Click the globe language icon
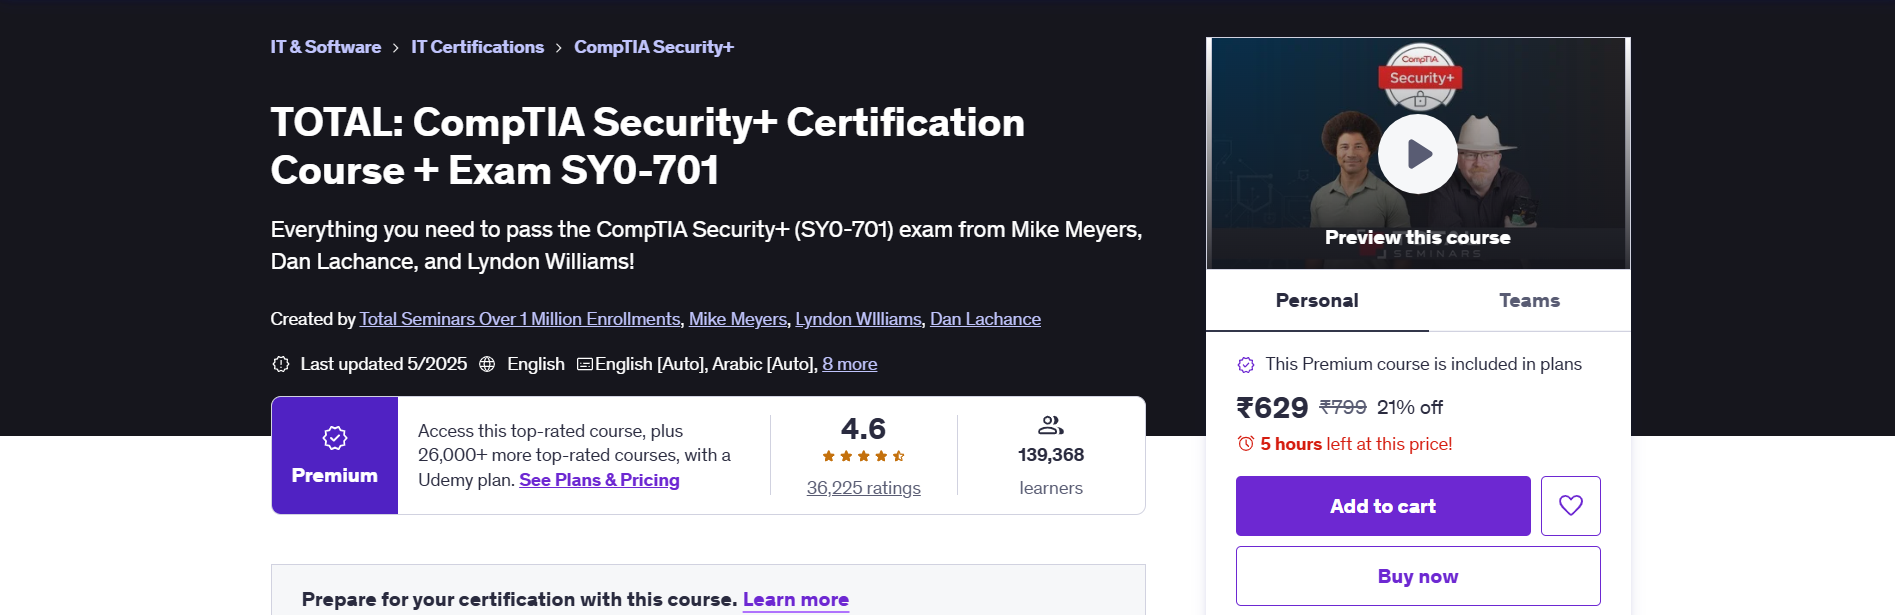 click(x=487, y=364)
